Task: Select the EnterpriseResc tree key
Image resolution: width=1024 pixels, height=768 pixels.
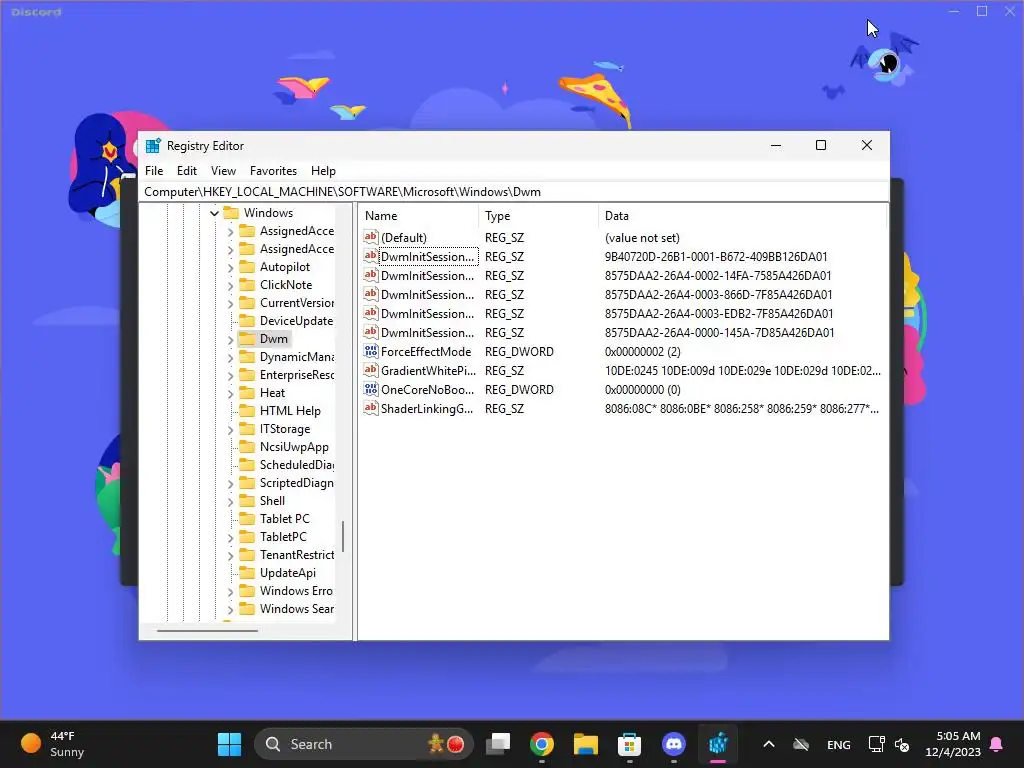Action: click(296, 375)
